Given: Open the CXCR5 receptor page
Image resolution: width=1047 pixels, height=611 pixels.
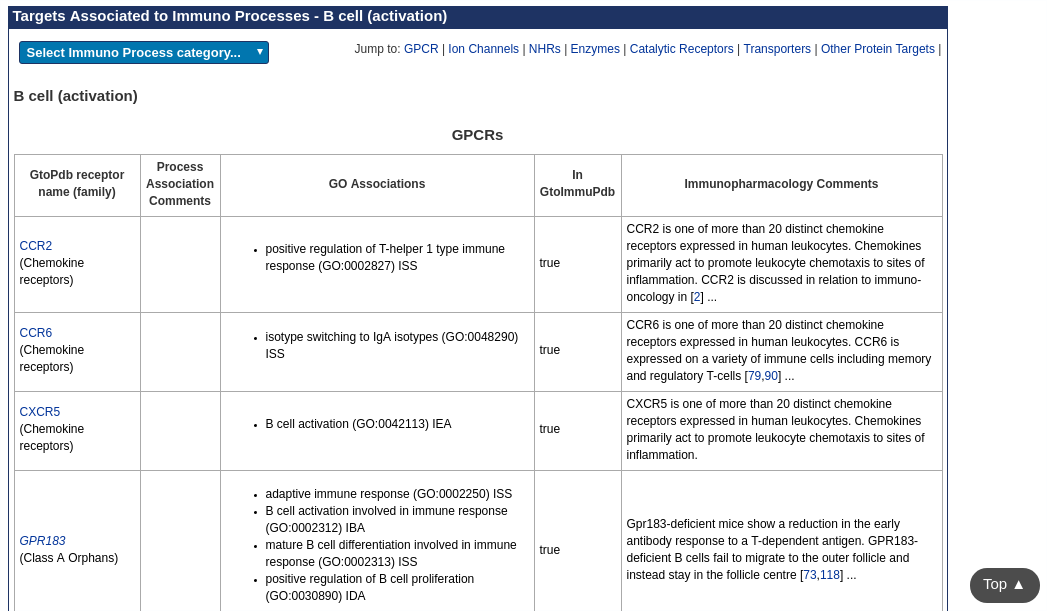Looking at the screenshot, I should [40, 412].
